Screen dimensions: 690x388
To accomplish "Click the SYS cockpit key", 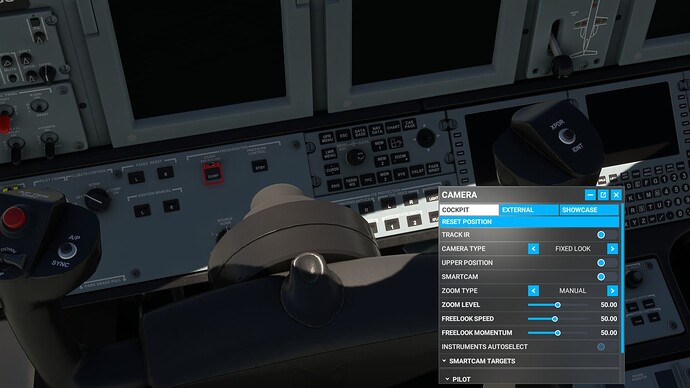I will pyautogui.click(x=401, y=174).
